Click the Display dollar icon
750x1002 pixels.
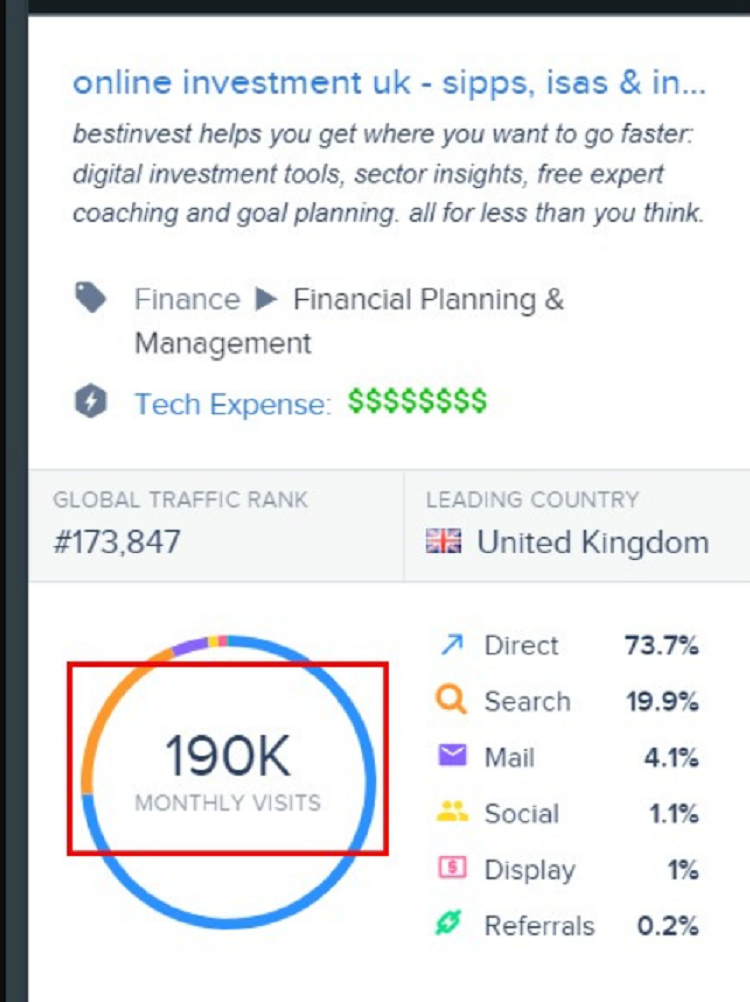[452, 868]
